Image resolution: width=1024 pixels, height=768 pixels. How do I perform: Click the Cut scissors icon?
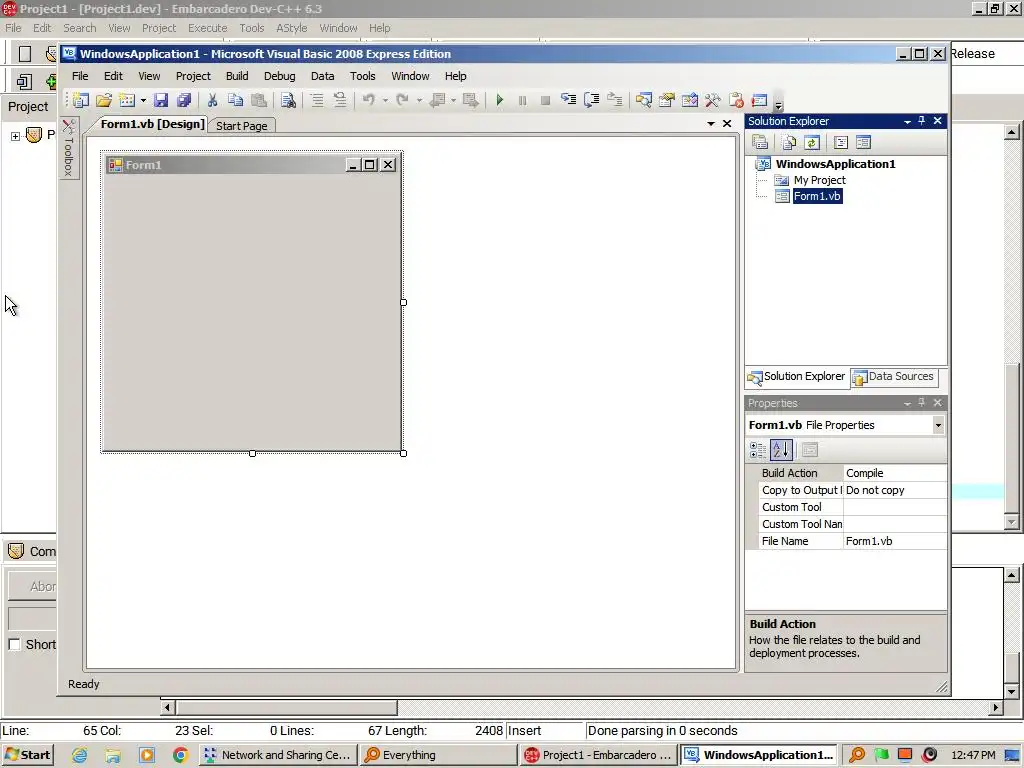212,100
